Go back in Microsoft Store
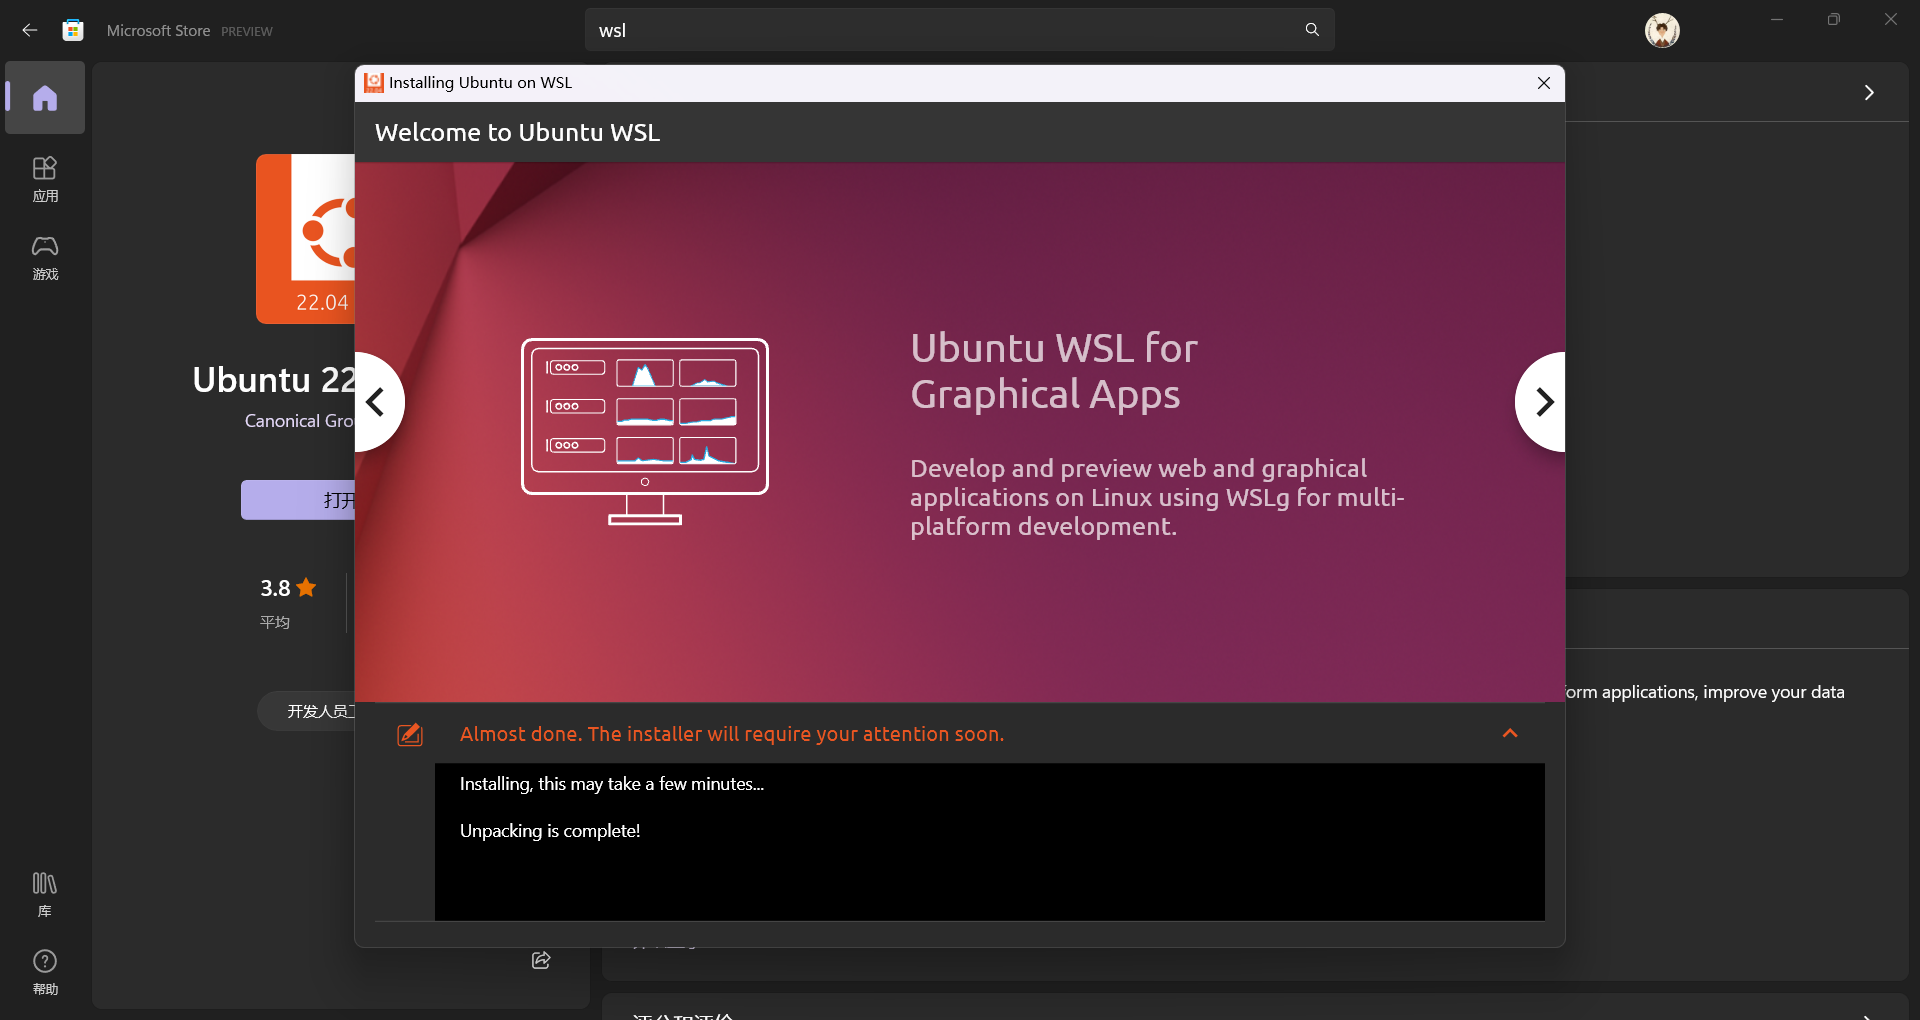The height and width of the screenshot is (1020, 1920). pyautogui.click(x=30, y=30)
